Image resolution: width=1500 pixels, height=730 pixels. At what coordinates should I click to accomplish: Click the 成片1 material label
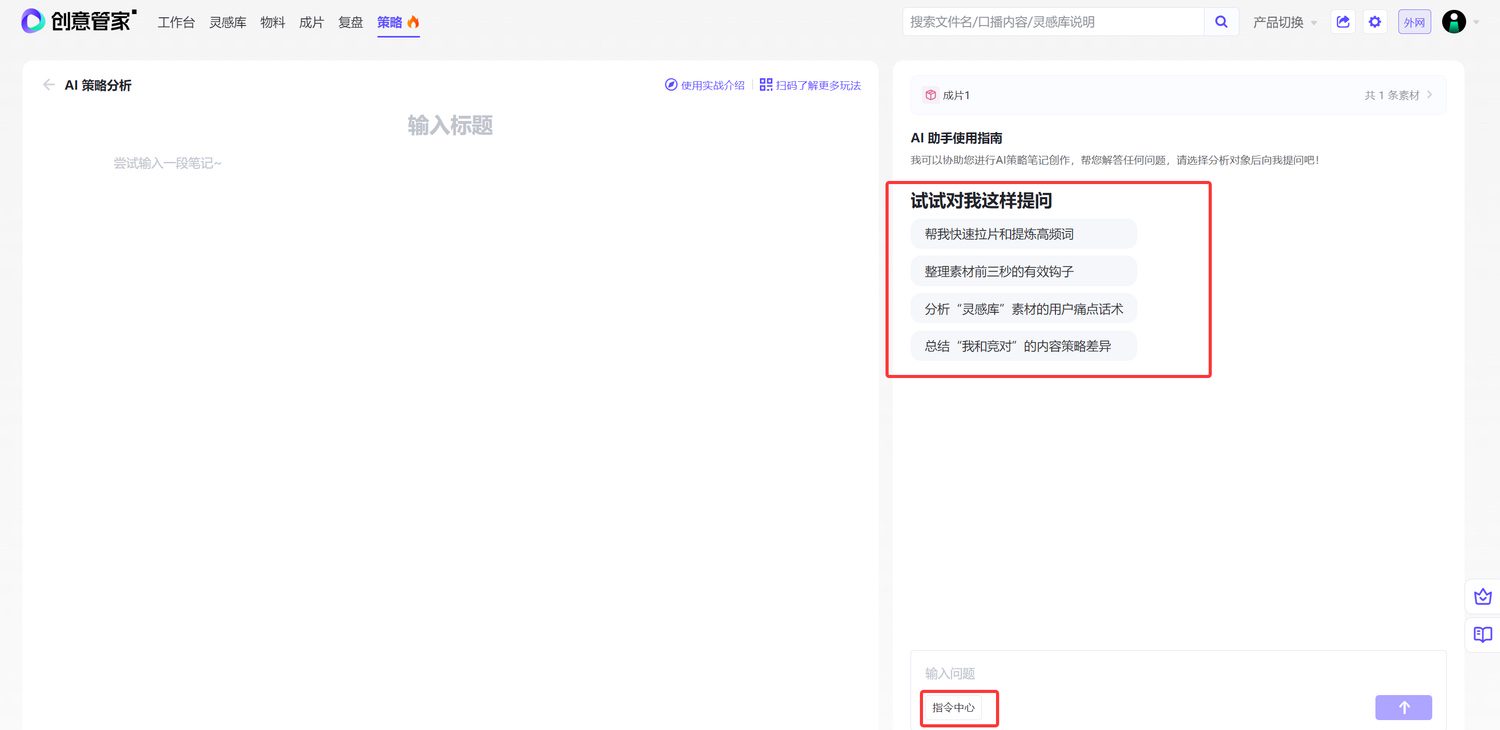[956, 95]
